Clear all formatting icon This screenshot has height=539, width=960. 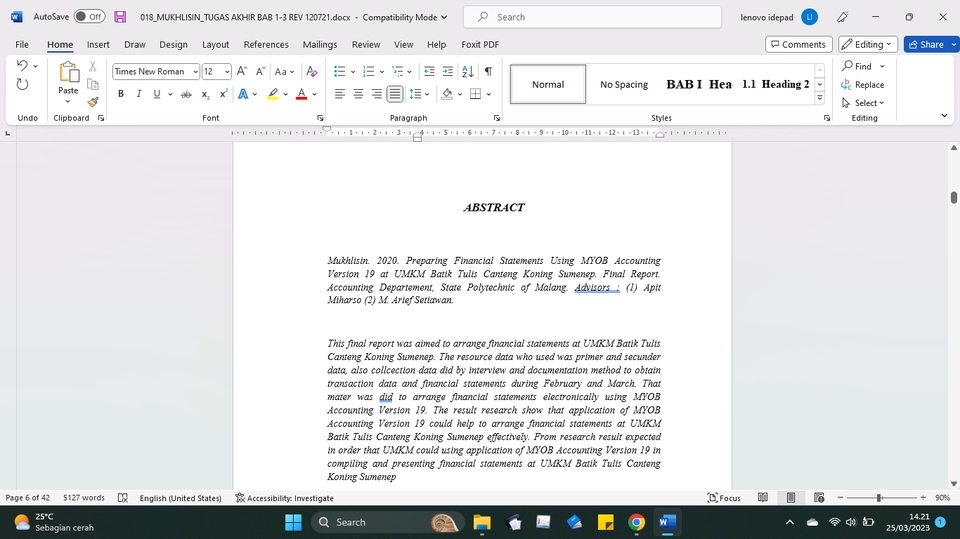point(312,71)
